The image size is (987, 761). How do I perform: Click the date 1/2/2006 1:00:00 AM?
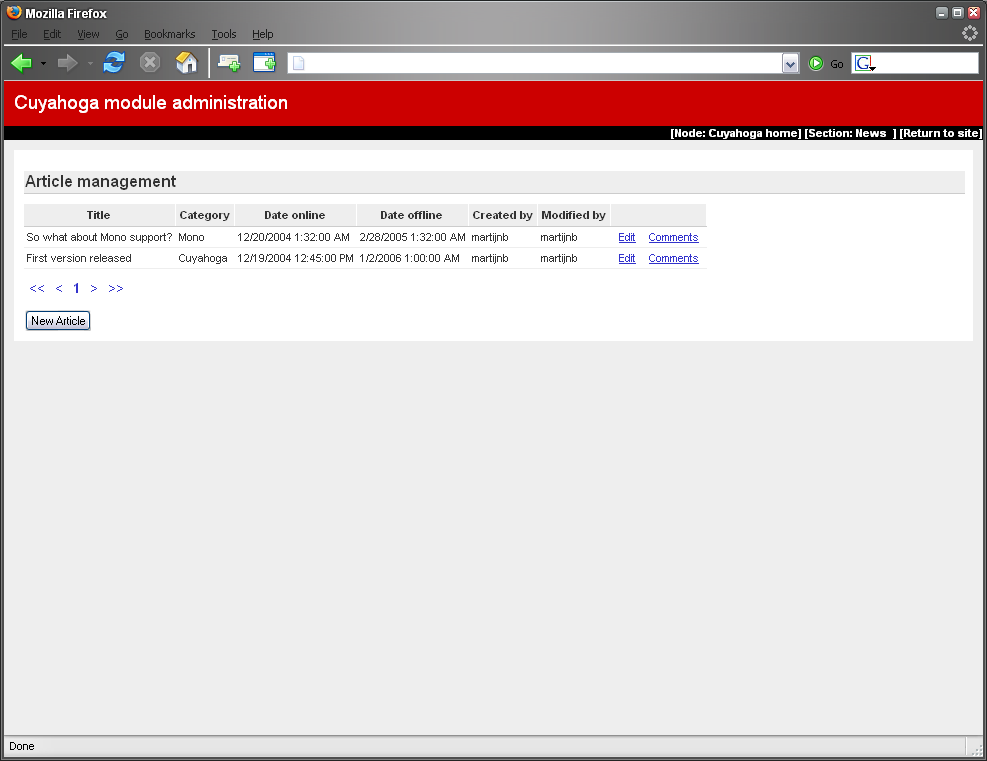[x=409, y=258]
